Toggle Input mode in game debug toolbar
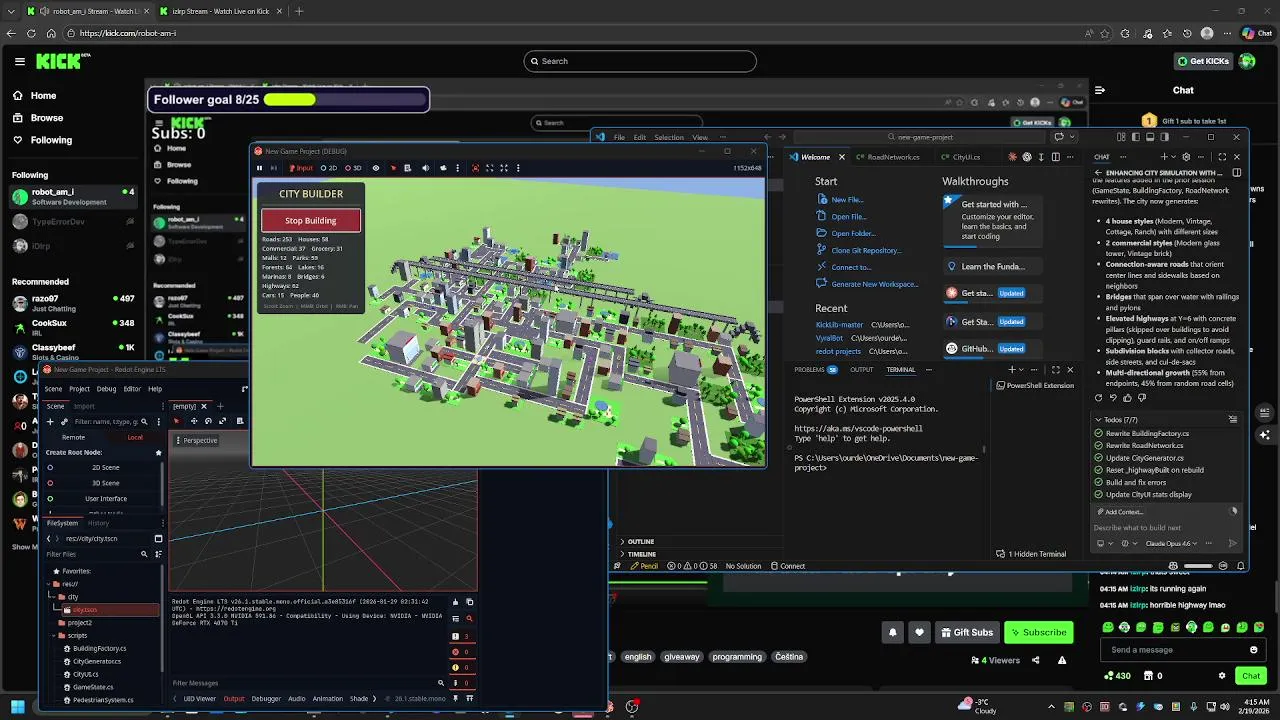The height and width of the screenshot is (720, 1280). coord(301,168)
